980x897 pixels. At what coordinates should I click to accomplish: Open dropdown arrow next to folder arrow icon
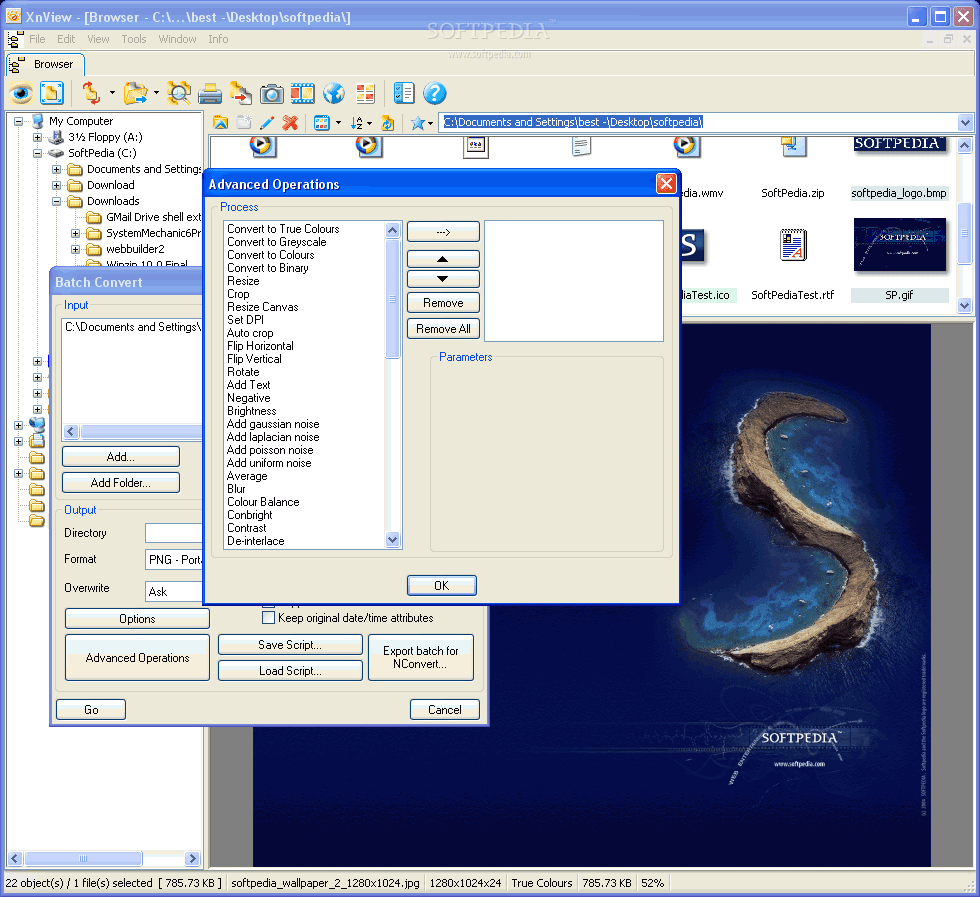[156, 93]
